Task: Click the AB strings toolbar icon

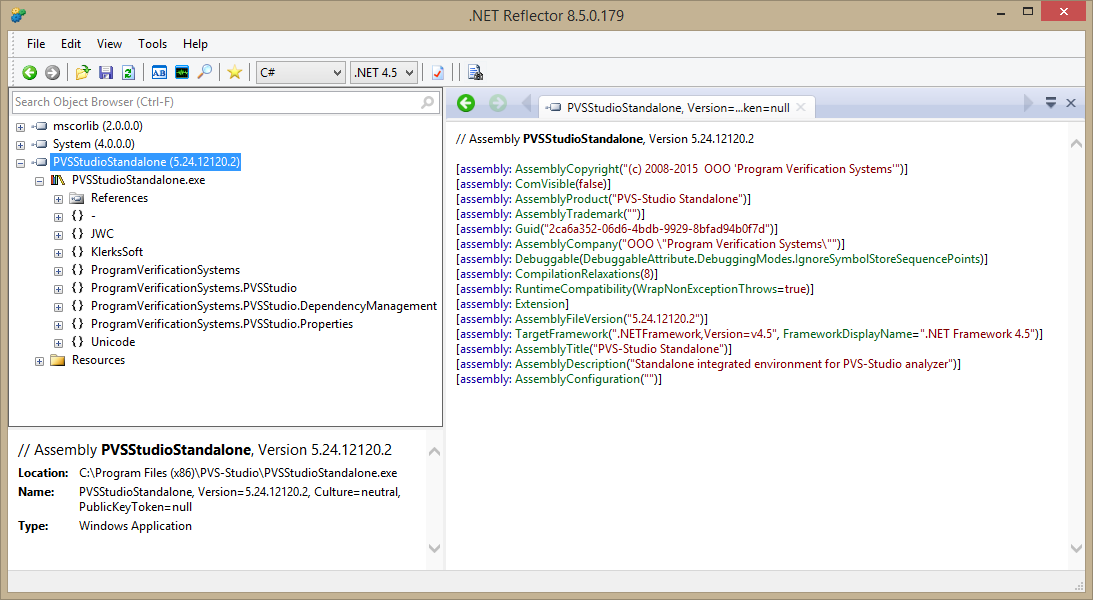Action: pos(159,72)
